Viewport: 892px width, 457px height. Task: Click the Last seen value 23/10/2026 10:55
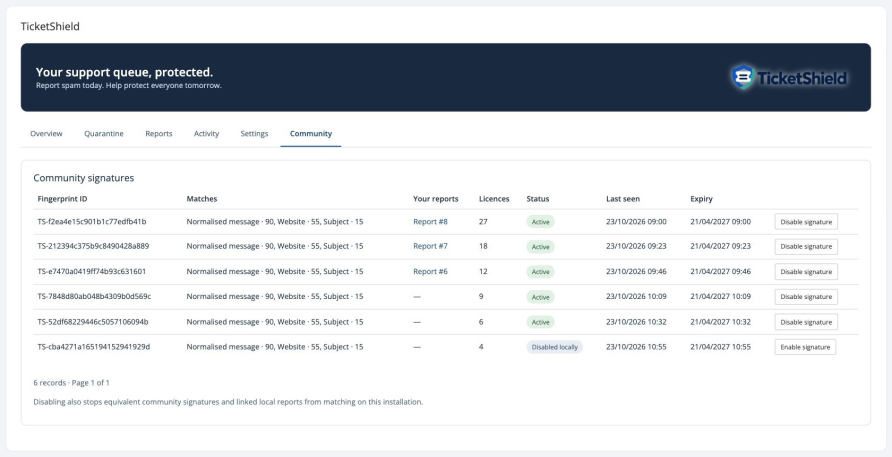coord(637,347)
